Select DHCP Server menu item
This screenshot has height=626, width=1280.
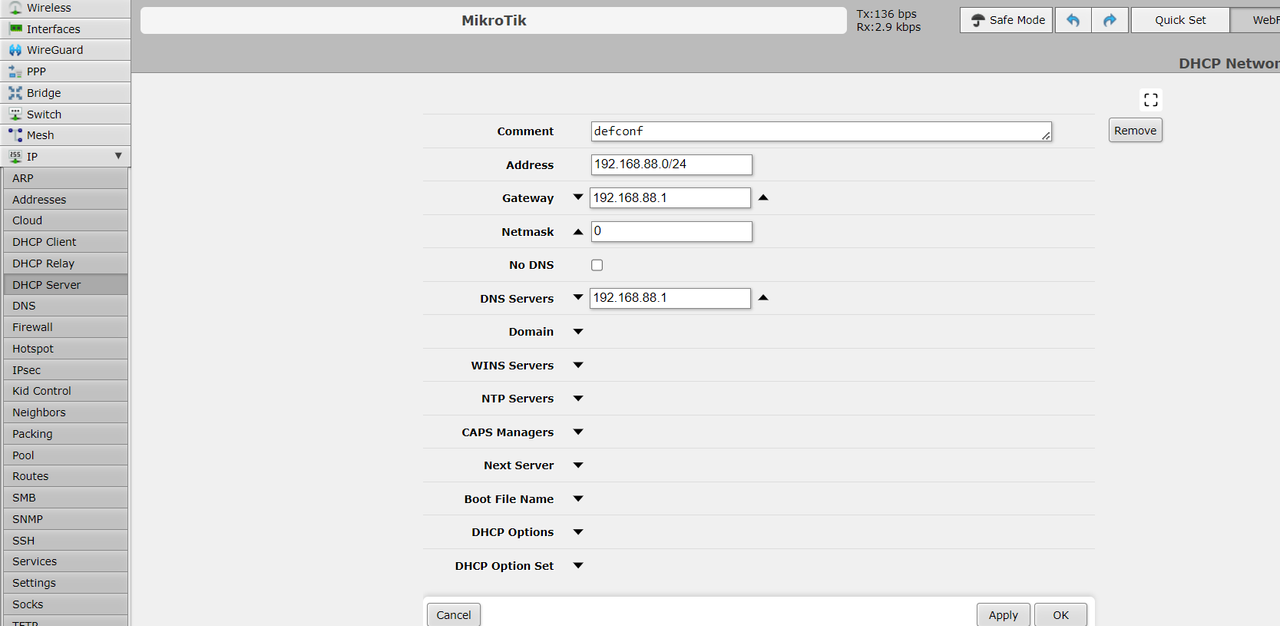65,285
